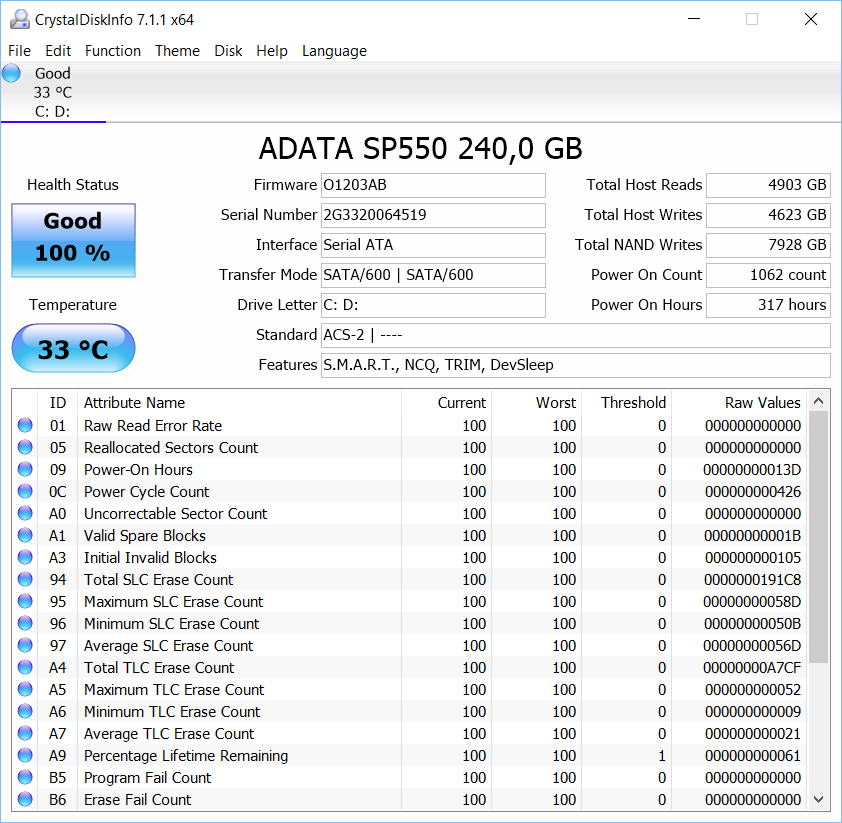
Task: Click the blue disk status orb beside Good
Action: (12, 73)
